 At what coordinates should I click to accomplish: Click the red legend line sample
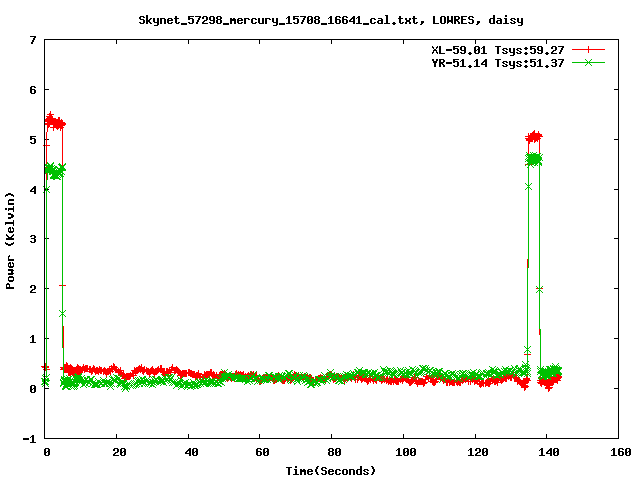(x=588, y=50)
